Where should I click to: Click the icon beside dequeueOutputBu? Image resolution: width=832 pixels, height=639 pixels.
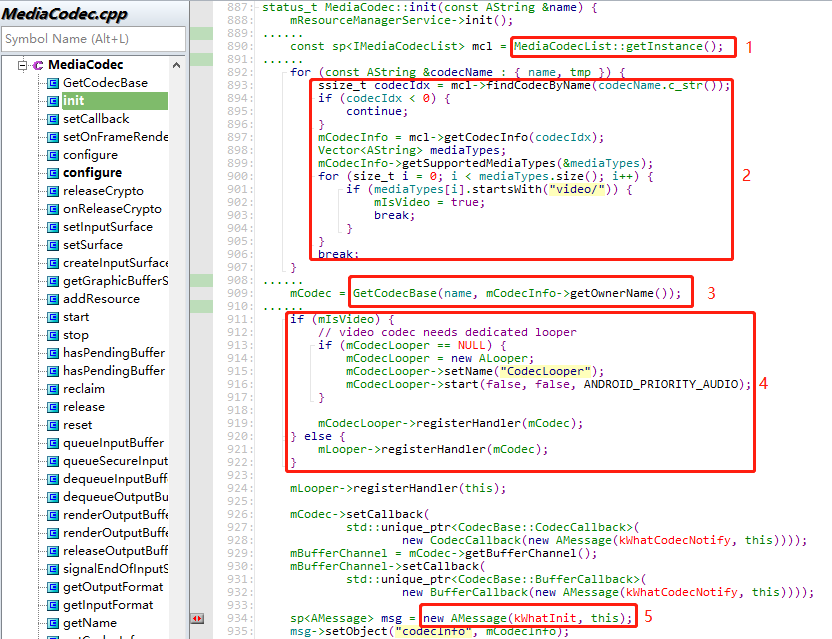tap(53, 498)
